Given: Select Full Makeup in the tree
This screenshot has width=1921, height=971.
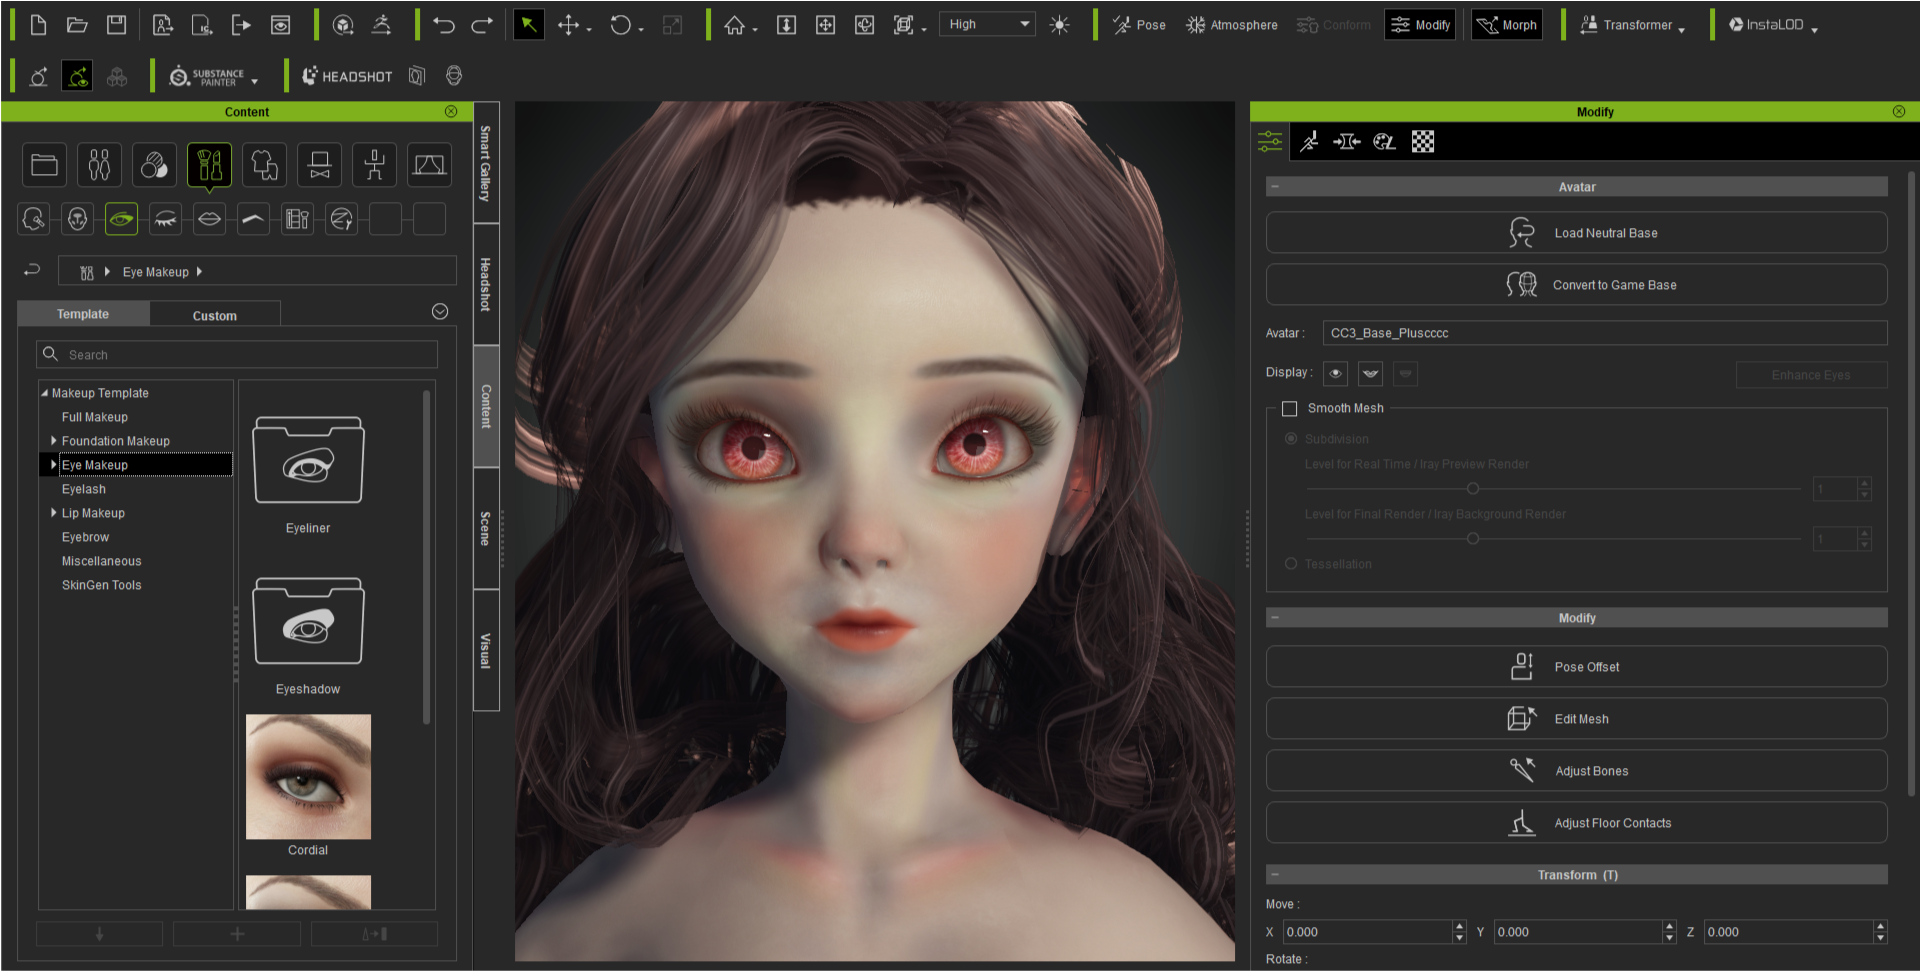Looking at the screenshot, I should pyautogui.click(x=95, y=417).
